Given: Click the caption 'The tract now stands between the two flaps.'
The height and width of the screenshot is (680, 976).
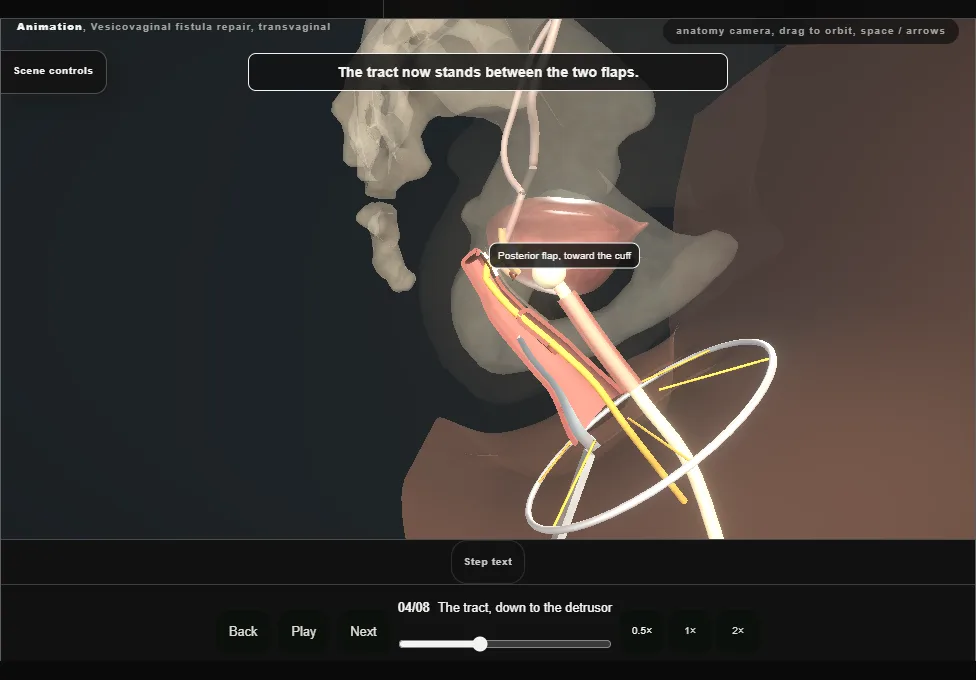Looking at the screenshot, I should (488, 72).
